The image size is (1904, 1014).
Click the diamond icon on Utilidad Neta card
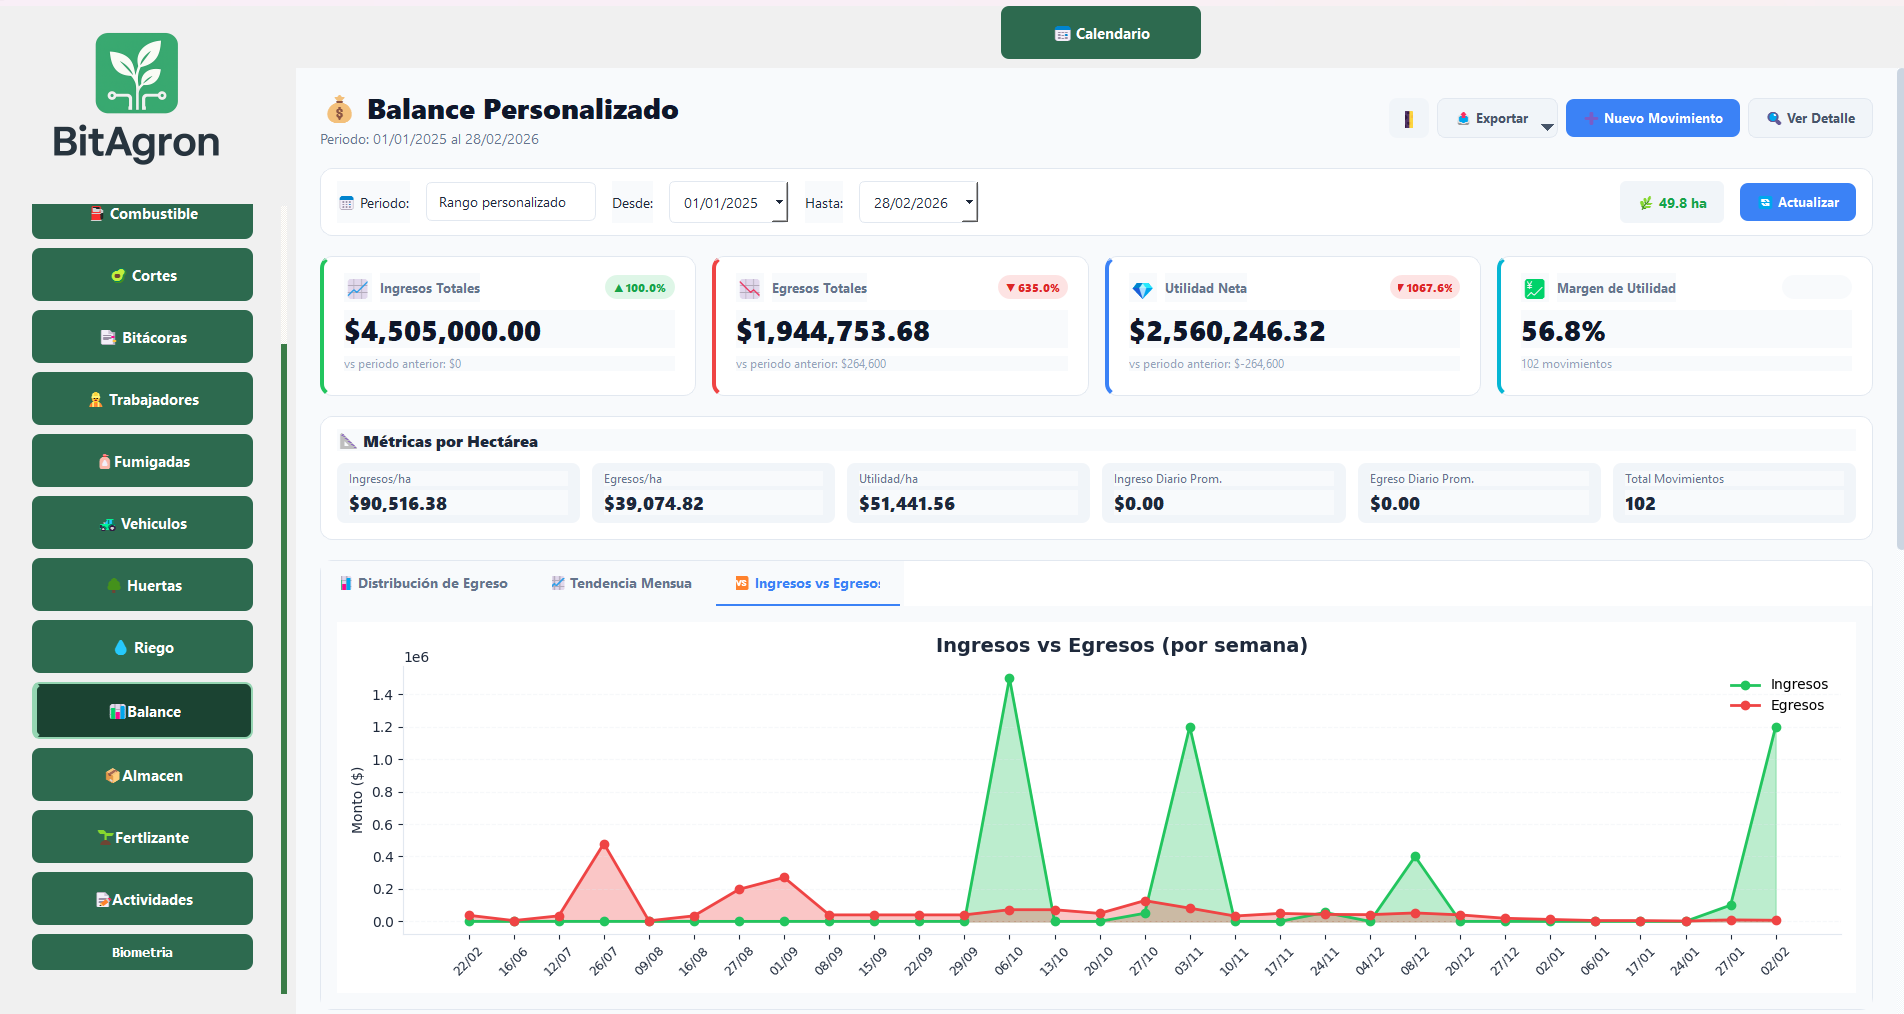pos(1142,288)
